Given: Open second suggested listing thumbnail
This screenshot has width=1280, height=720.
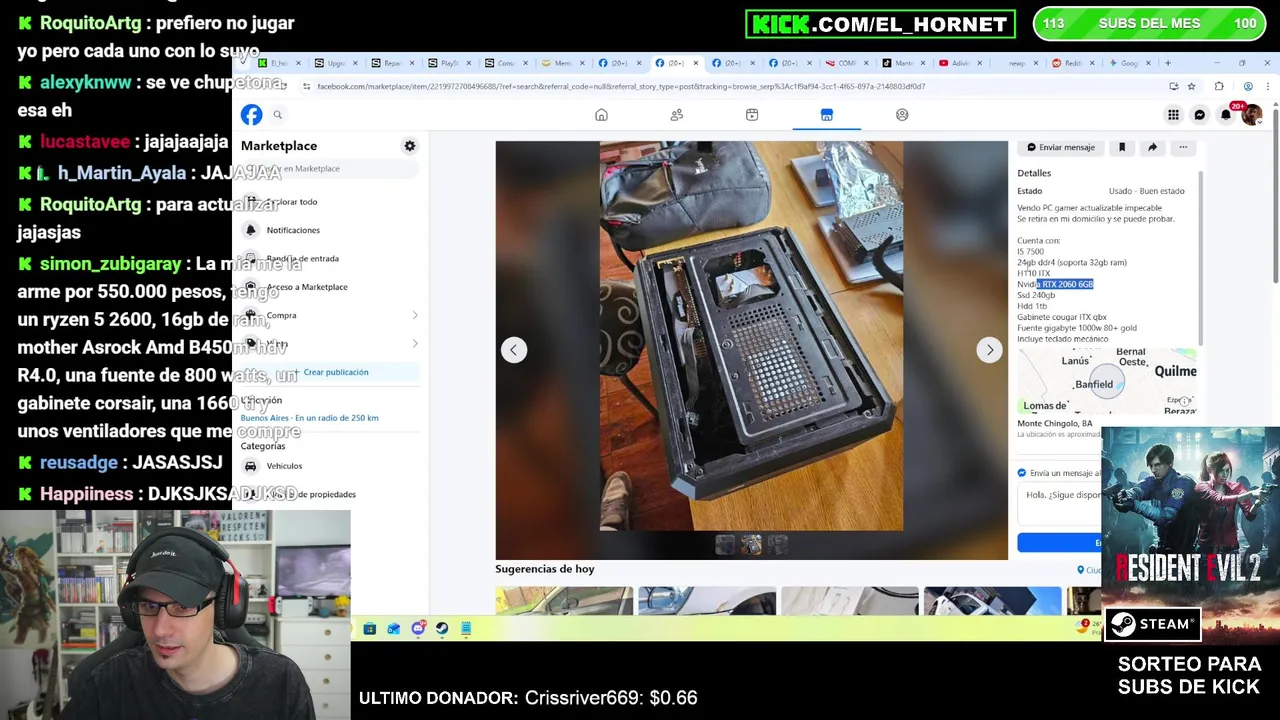Looking at the screenshot, I should [706, 601].
